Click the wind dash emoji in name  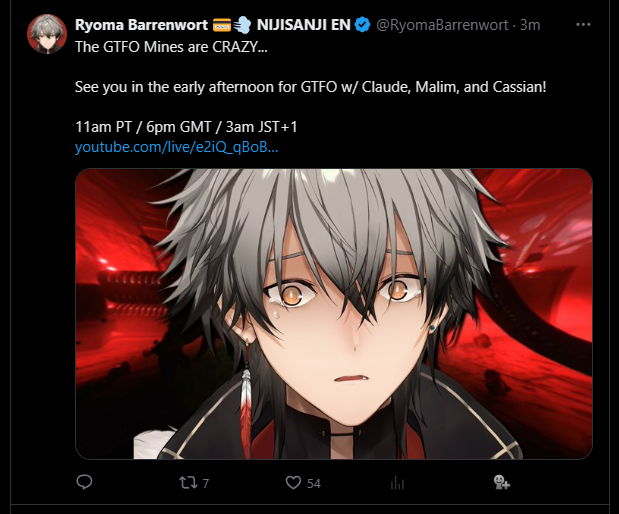tap(242, 25)
